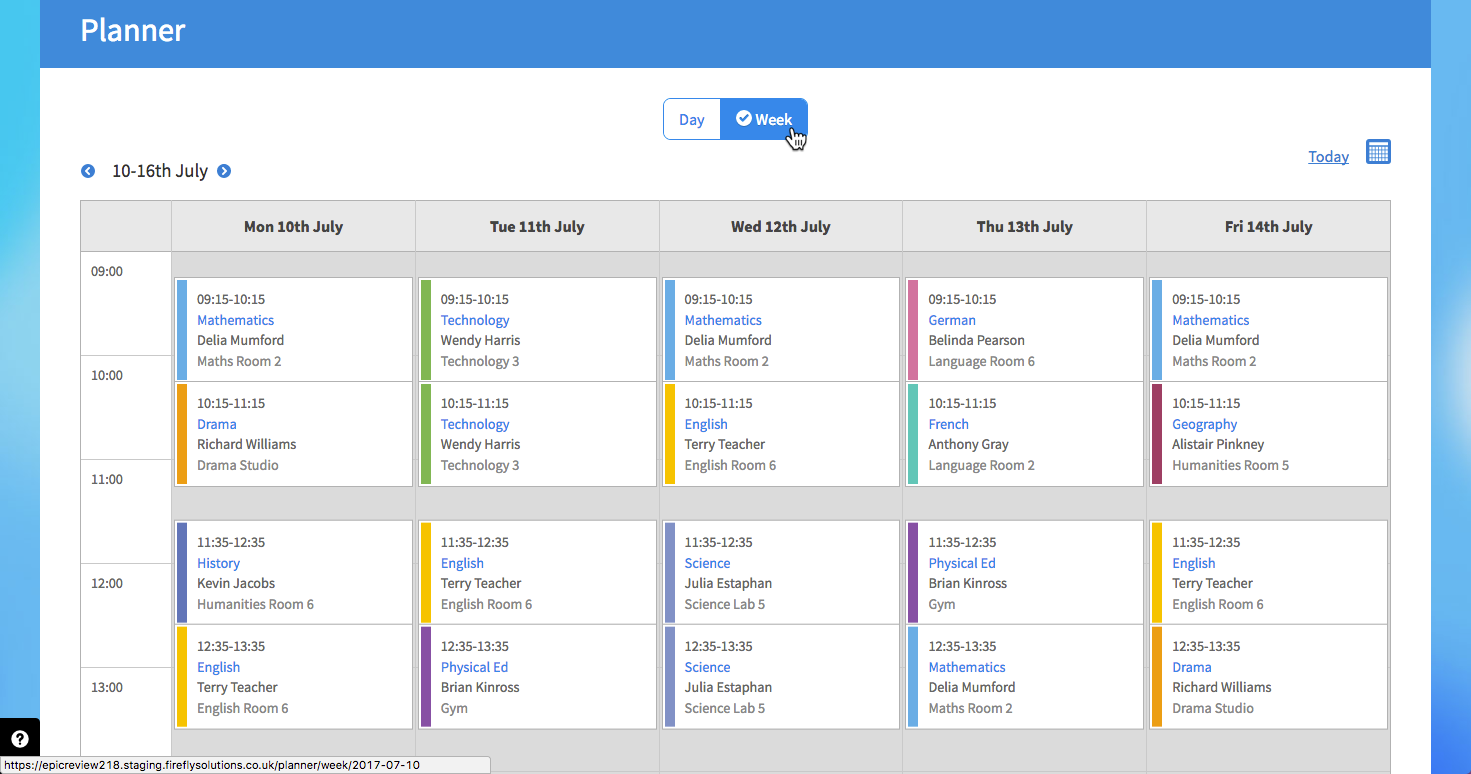Open Monday History lesson
This screenshot has height=774, width=1471.
click(x=218, y=563)
